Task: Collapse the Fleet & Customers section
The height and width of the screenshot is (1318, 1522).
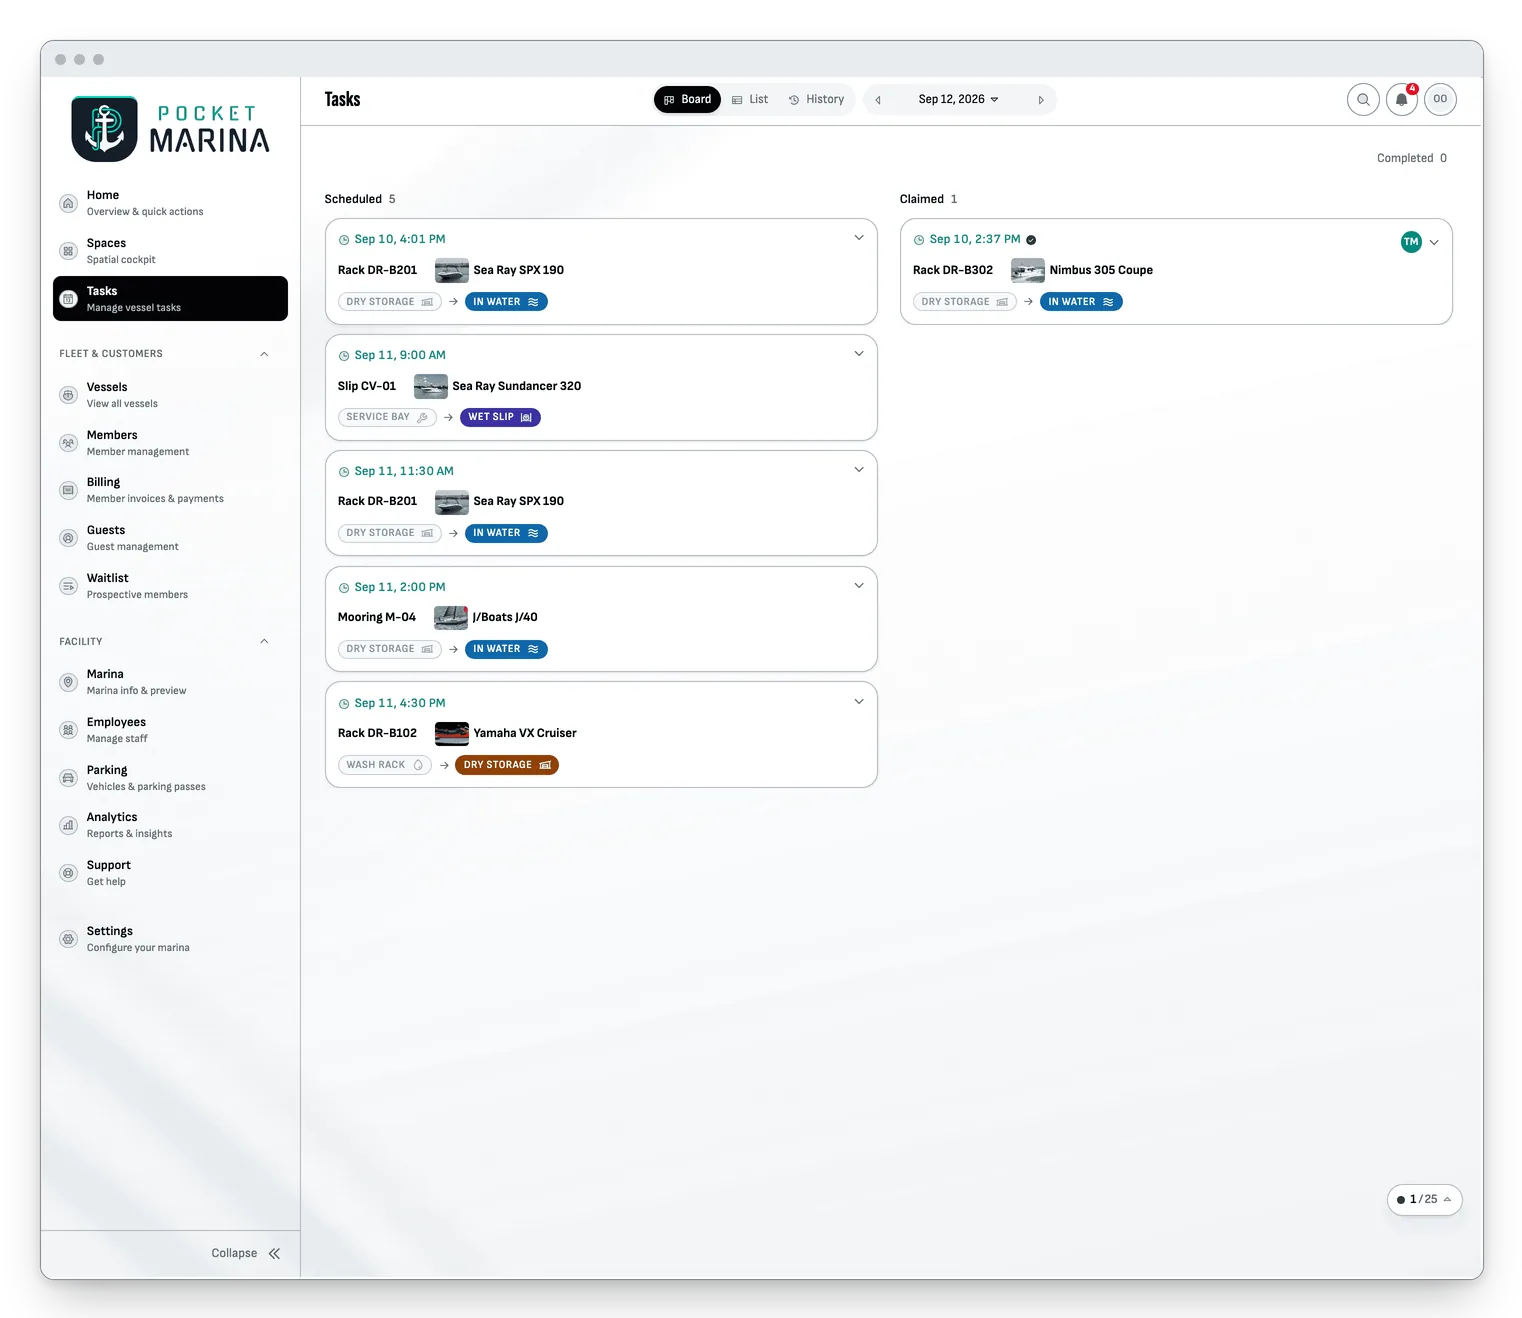Action: tap(264, 354)
